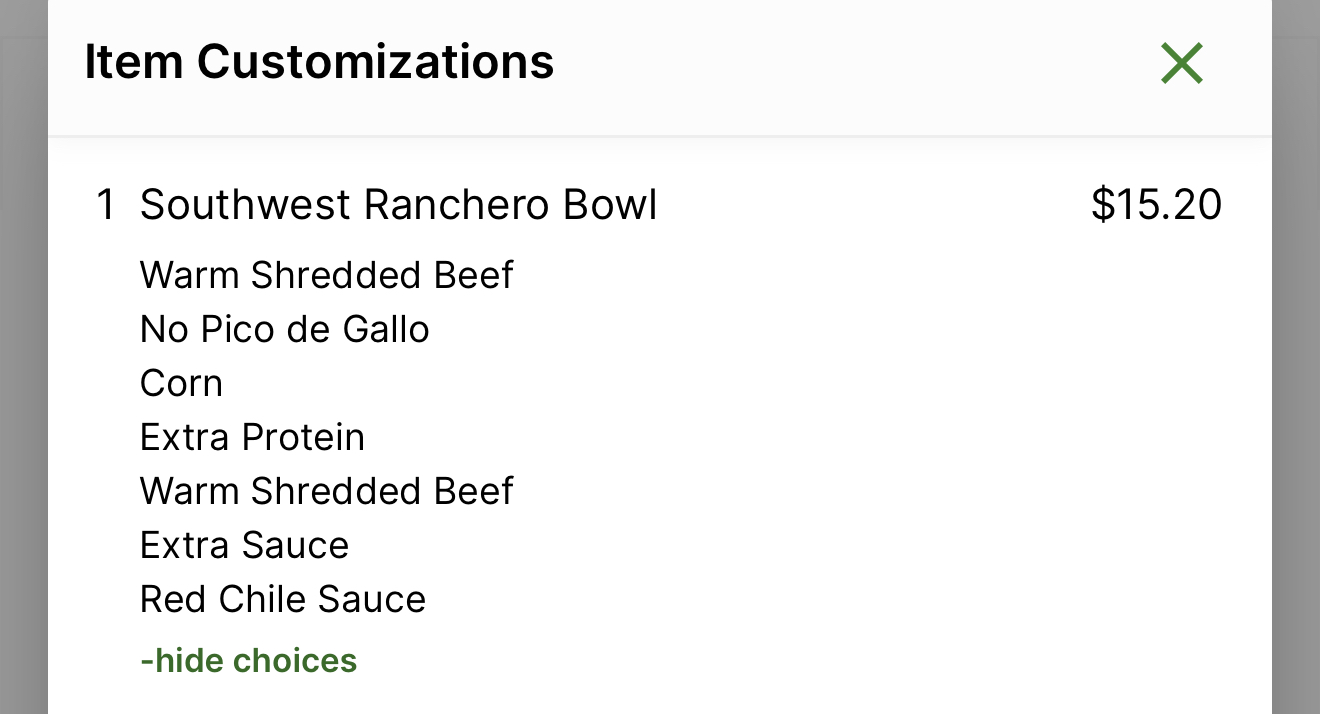Click the item quantity number 1

tap(105, 204)
